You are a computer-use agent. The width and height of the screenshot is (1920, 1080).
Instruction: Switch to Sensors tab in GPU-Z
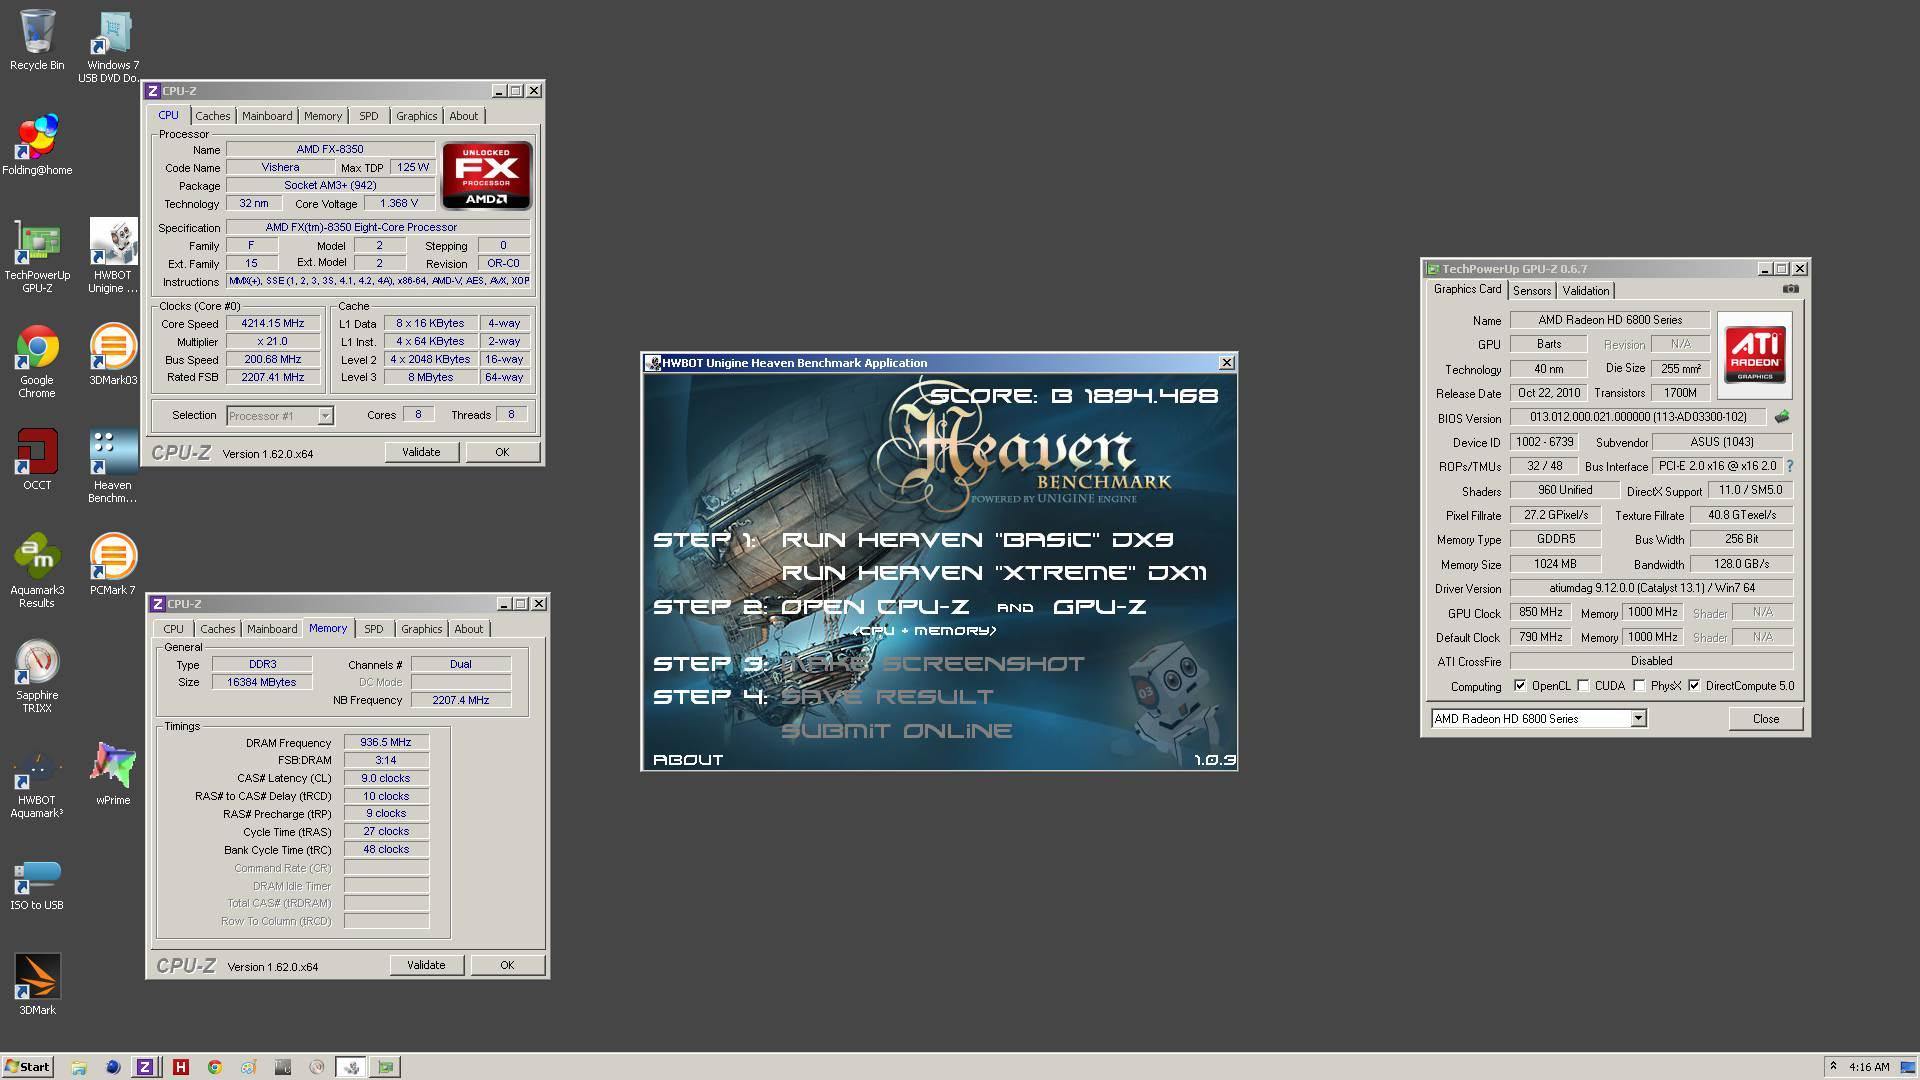tap(1532, 291)
